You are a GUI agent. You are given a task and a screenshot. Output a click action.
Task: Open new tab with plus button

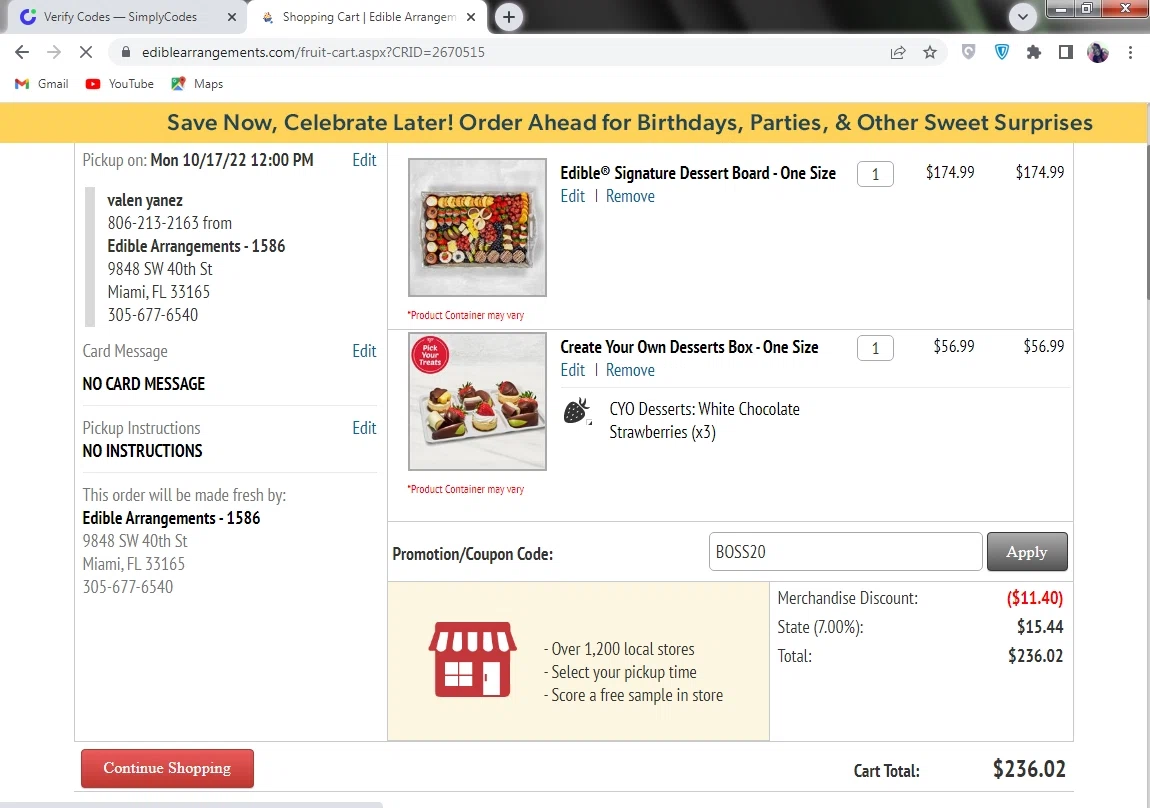509,17
